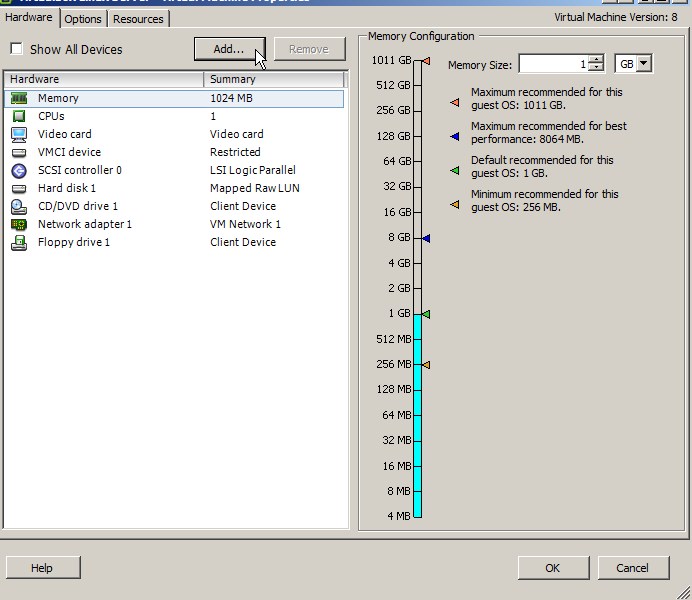Image resolution: width=692 pixels, height=600 pixels.
Task: Click the 512 MB label on memory scale
Action: tap(394, 339)
